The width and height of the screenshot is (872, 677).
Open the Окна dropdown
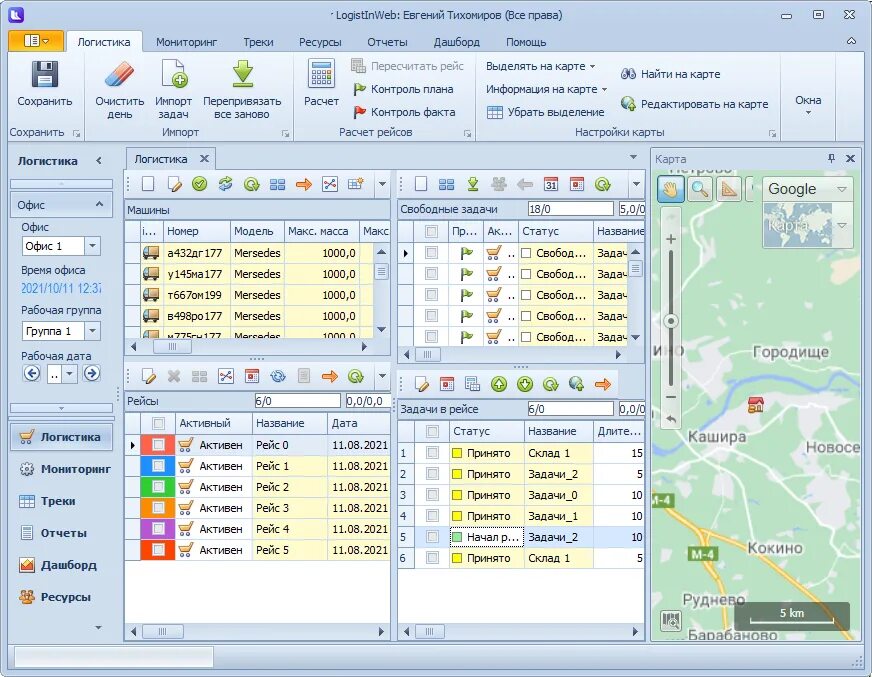[x=808, y=105]
